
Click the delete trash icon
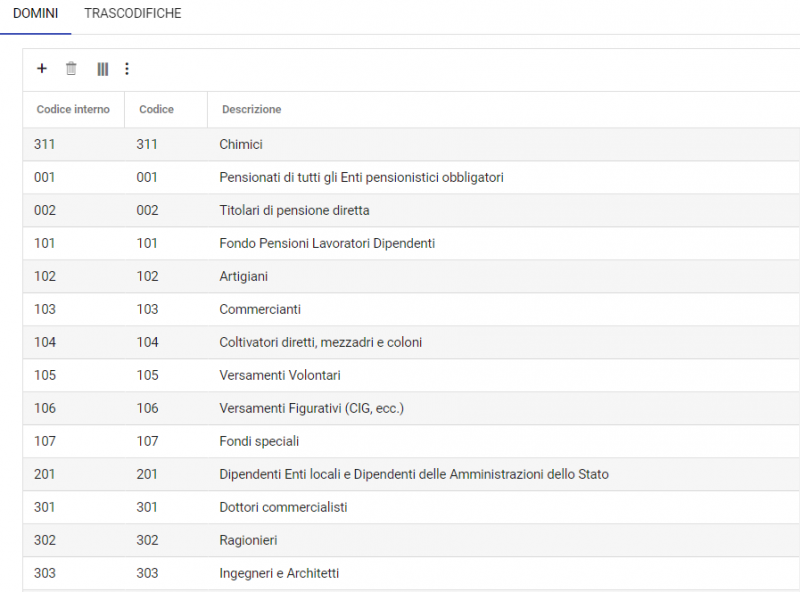point(71,69)
